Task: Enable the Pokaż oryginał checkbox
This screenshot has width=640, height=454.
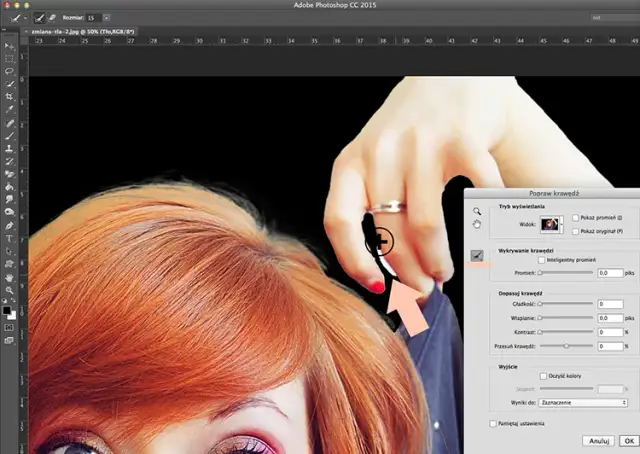Action: [576, 231]
